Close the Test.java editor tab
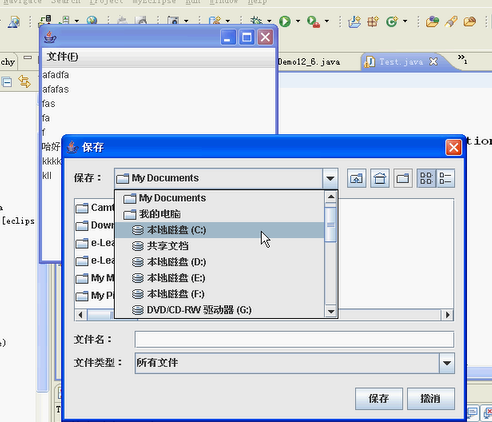This screenshot has height=422, width=492. (433, 62)
